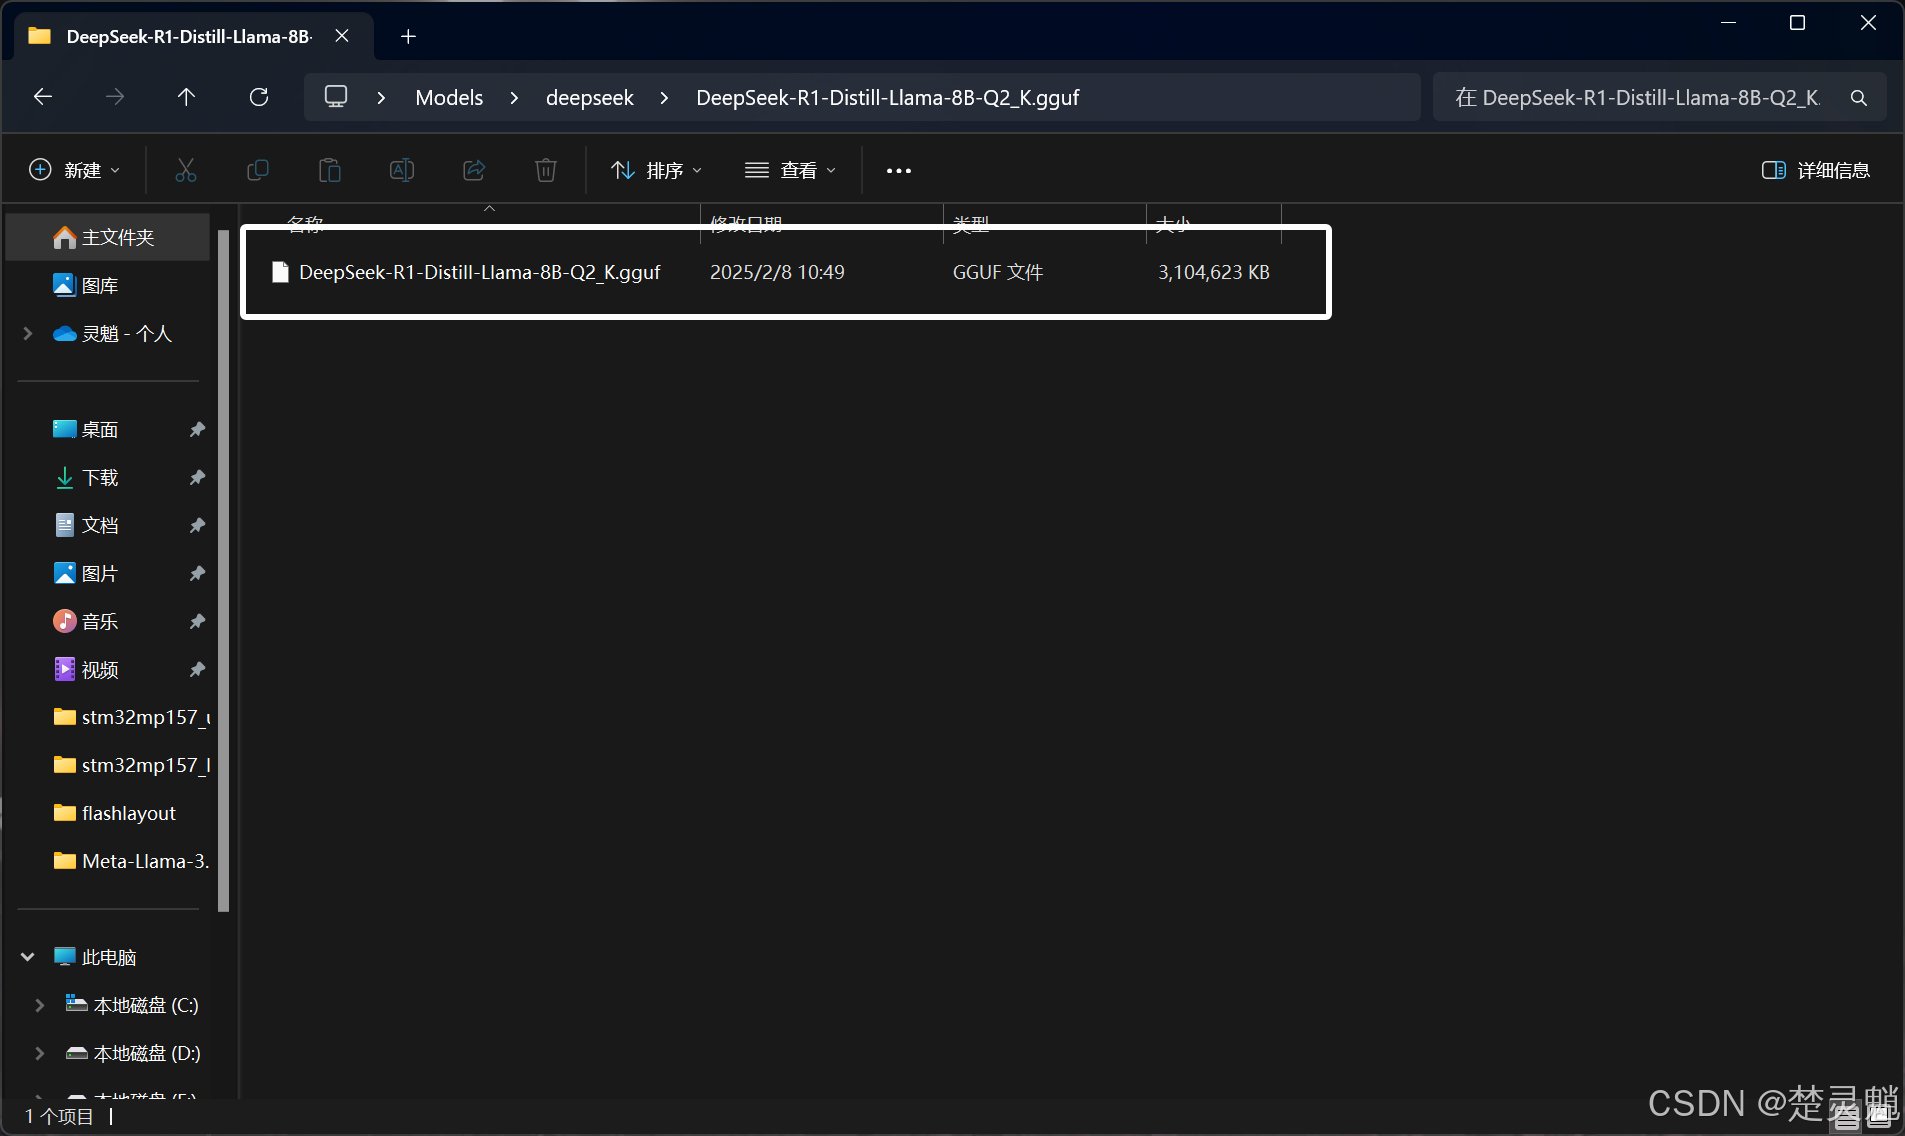
Task: Click the Delete trash can icon
Action: (x=545, y=170)
